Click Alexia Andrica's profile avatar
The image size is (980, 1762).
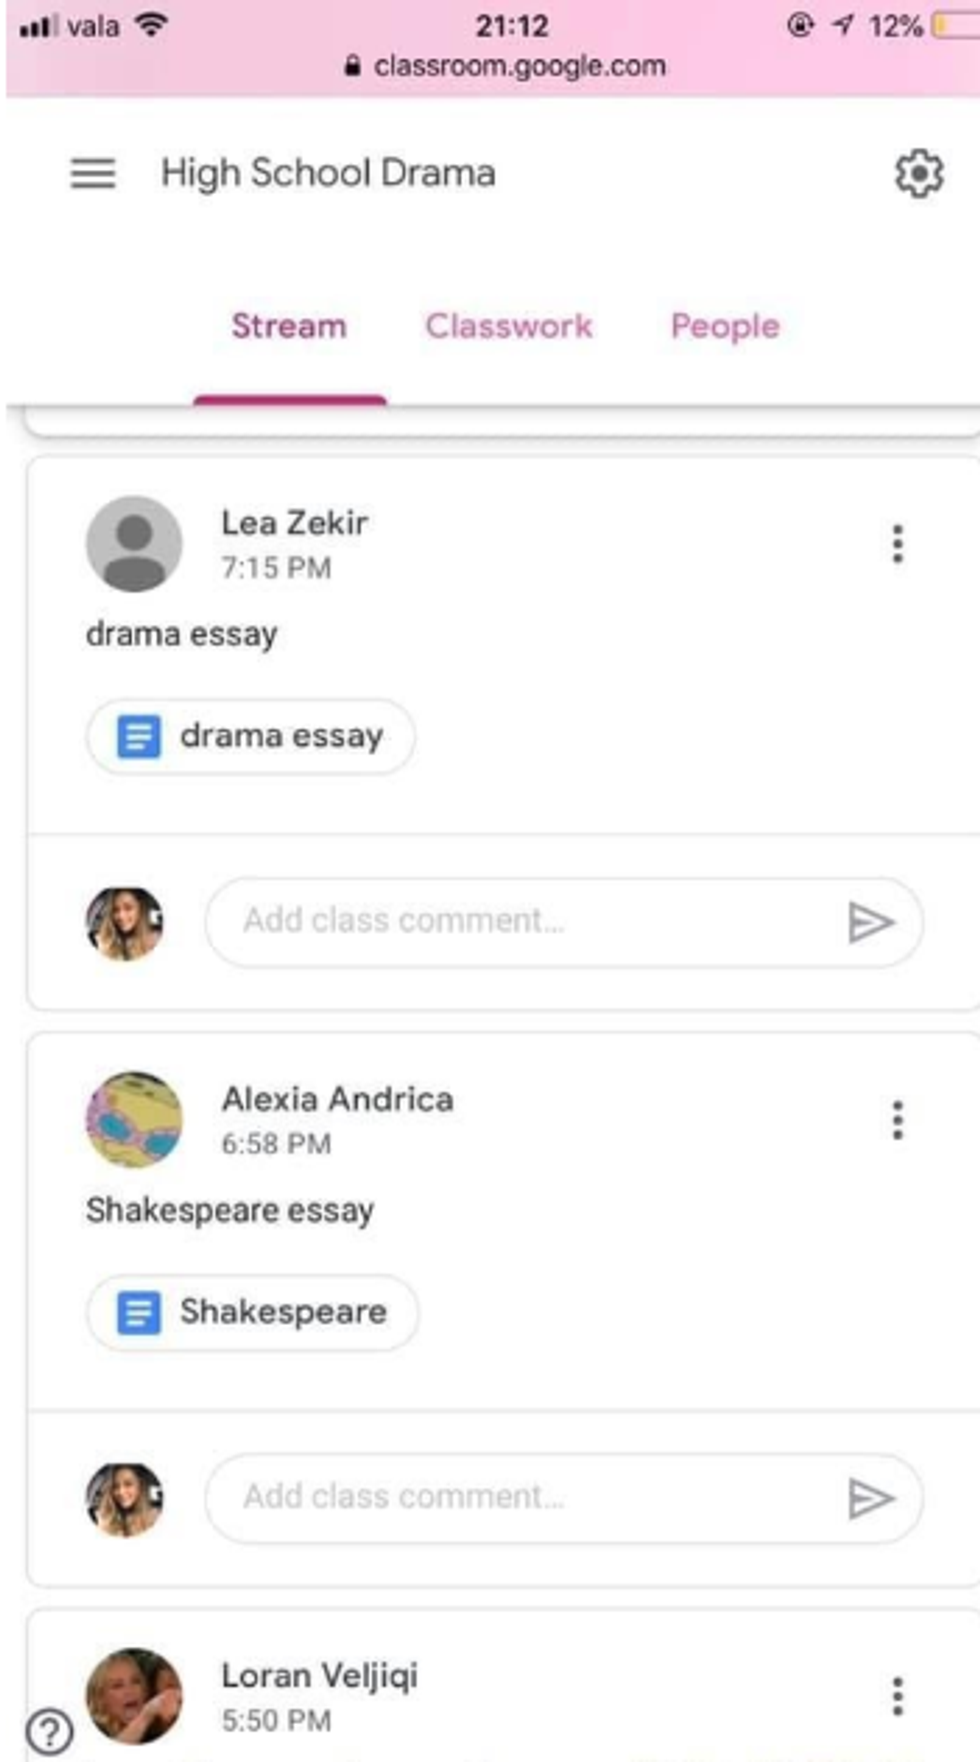(x=134, y=1120)
